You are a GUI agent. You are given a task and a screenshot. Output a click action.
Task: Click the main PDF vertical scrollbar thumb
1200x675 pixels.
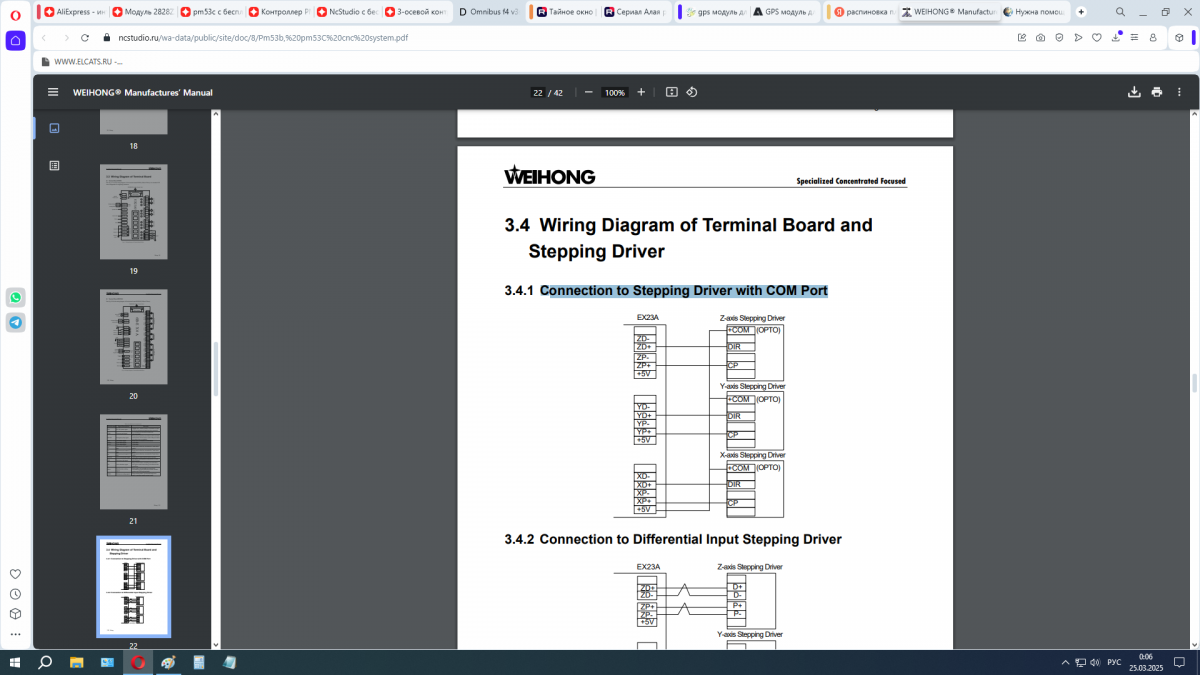(1194, 383)
